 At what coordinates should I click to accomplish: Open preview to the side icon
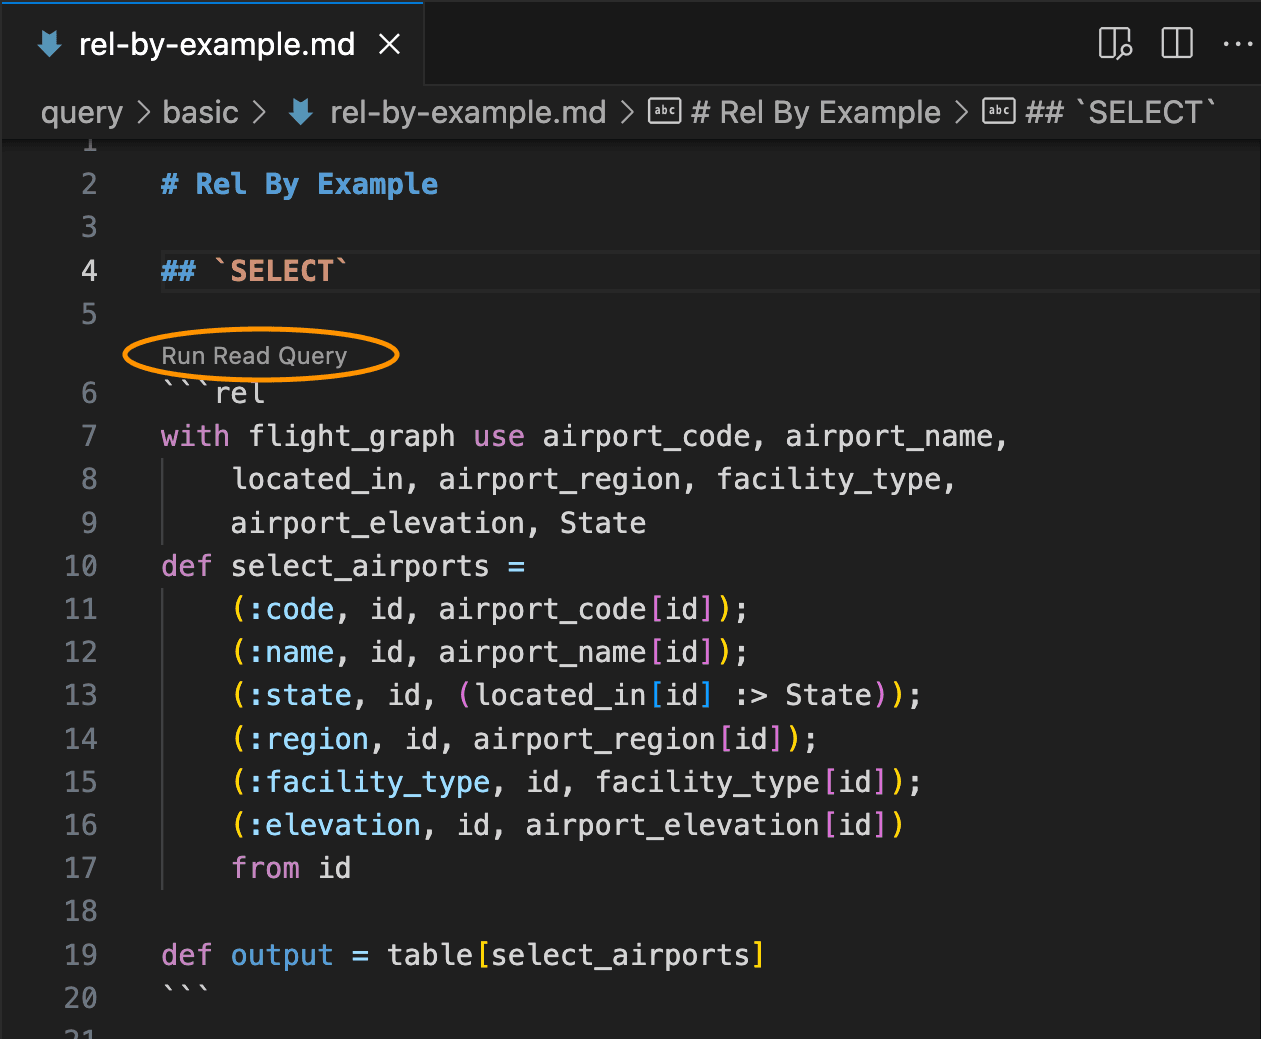click(1115, 44)
